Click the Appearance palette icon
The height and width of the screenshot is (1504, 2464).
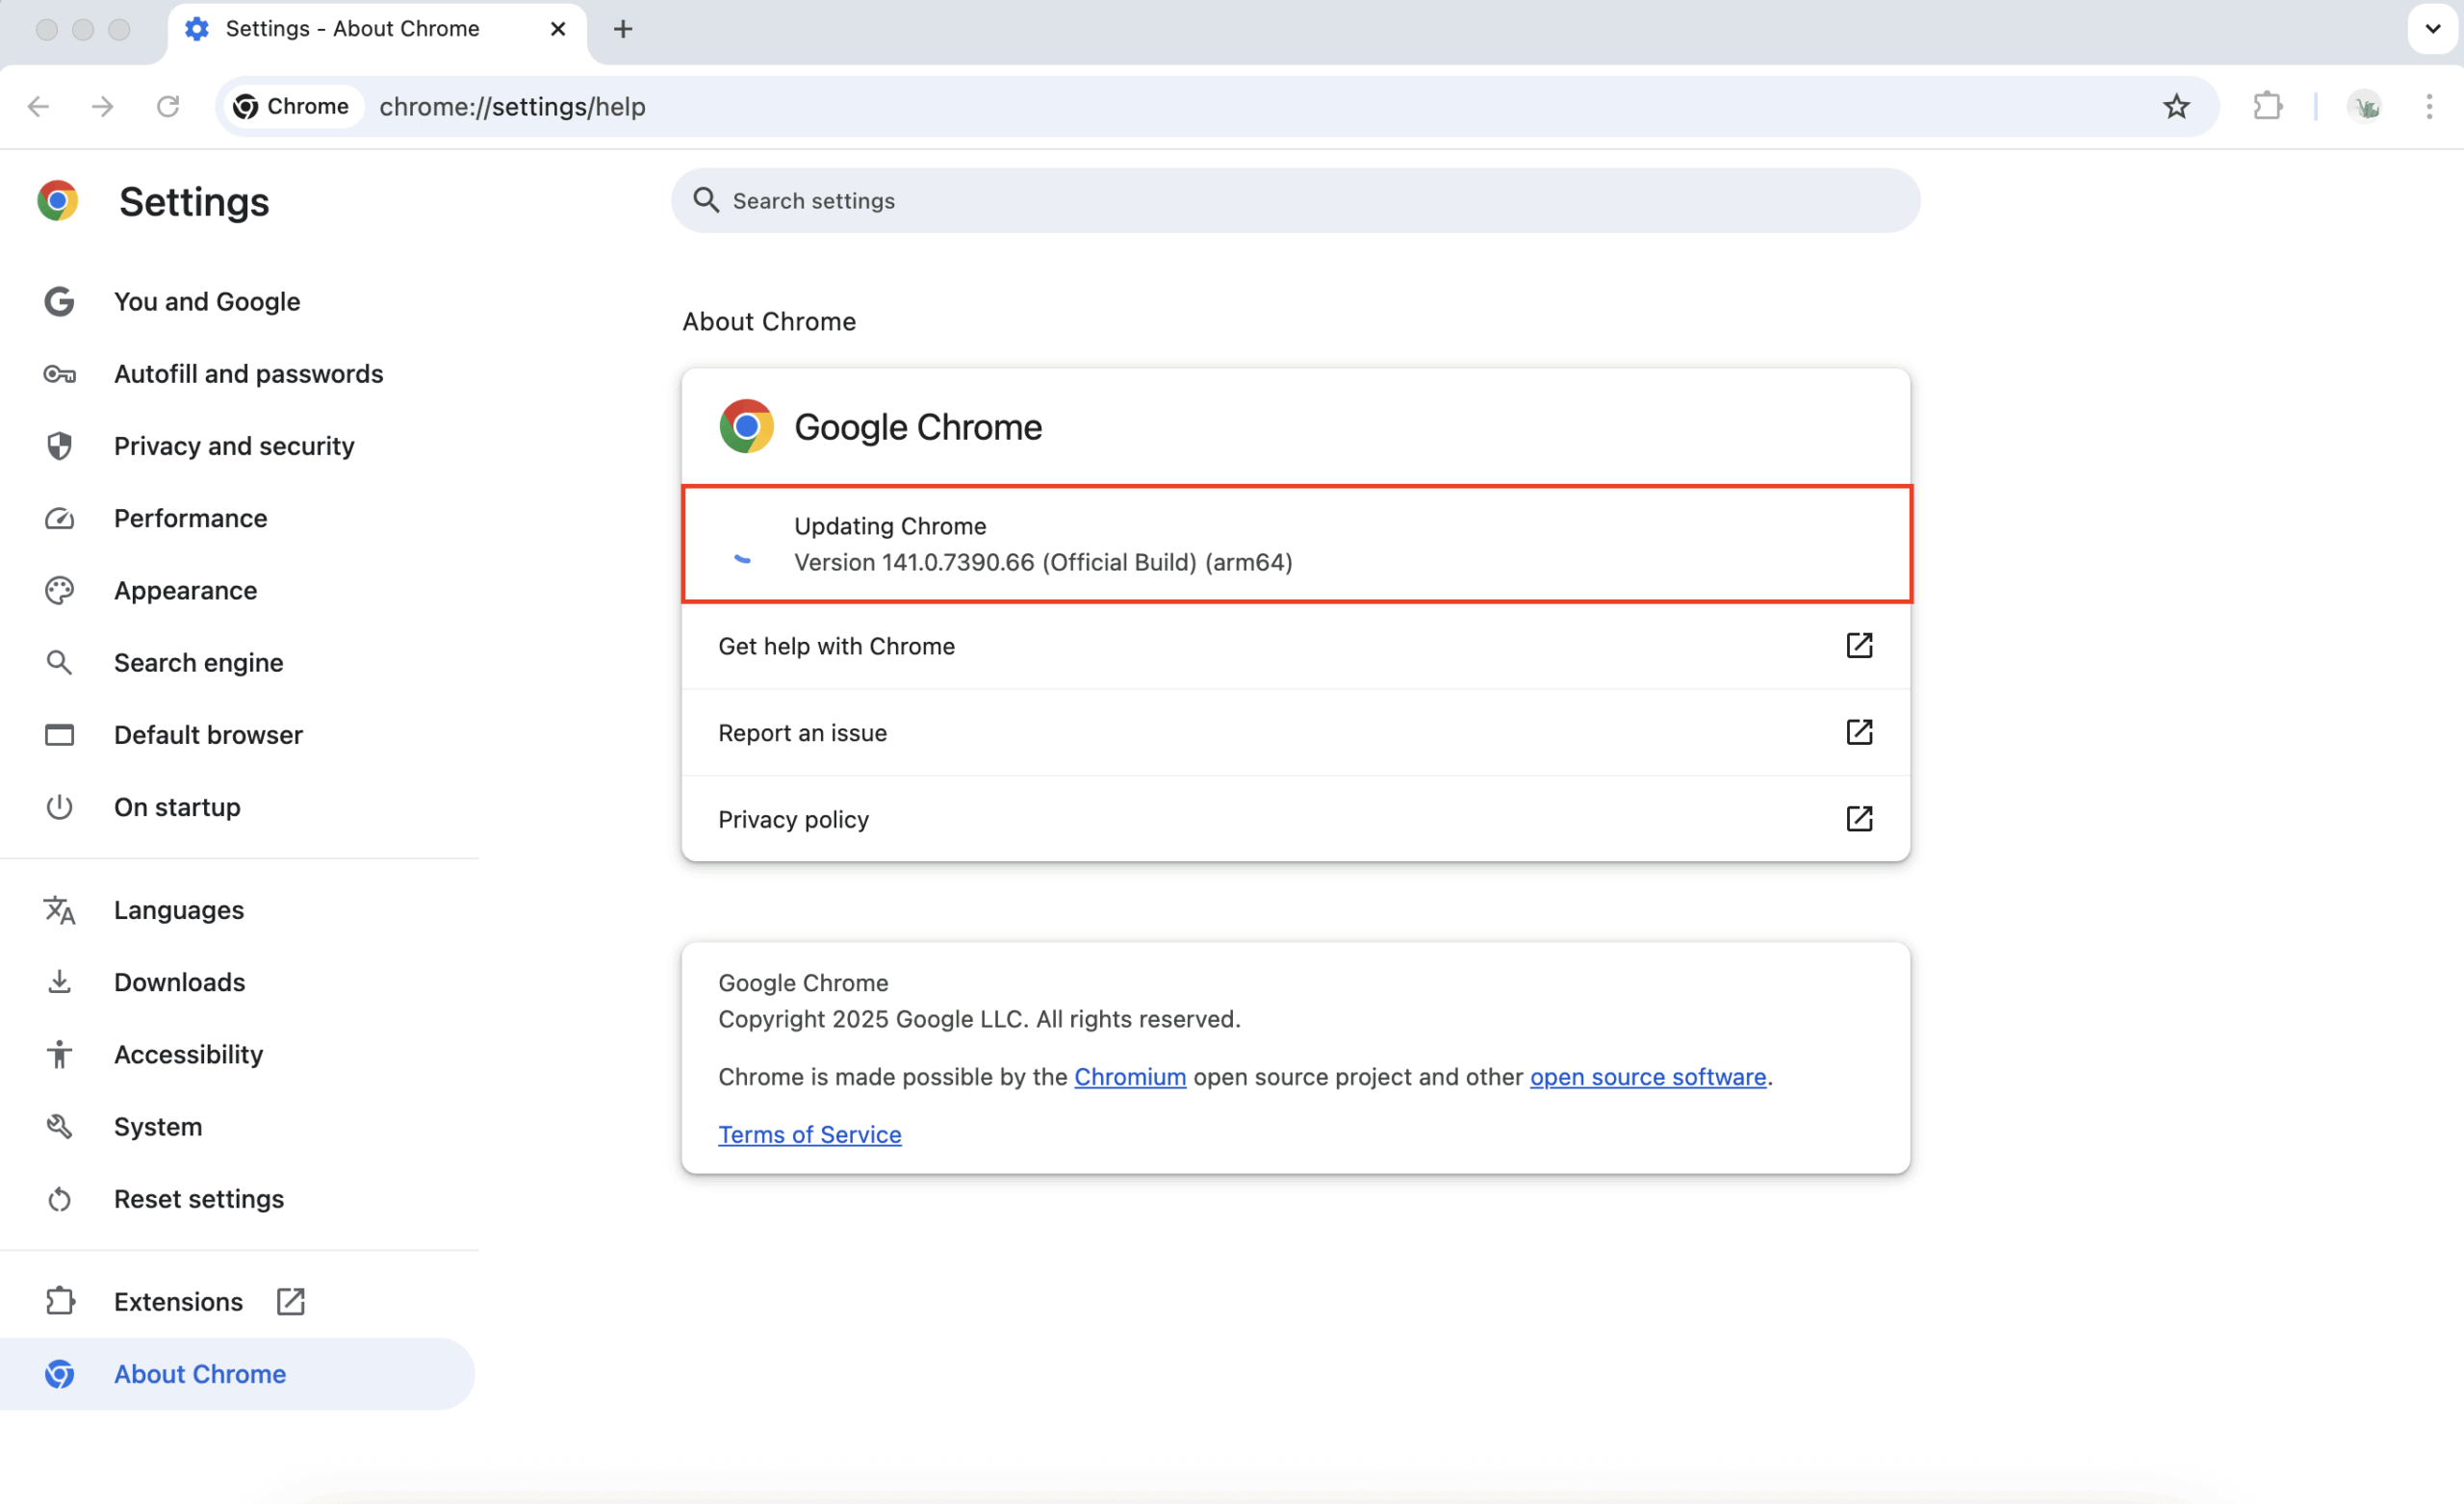(59, 590)
